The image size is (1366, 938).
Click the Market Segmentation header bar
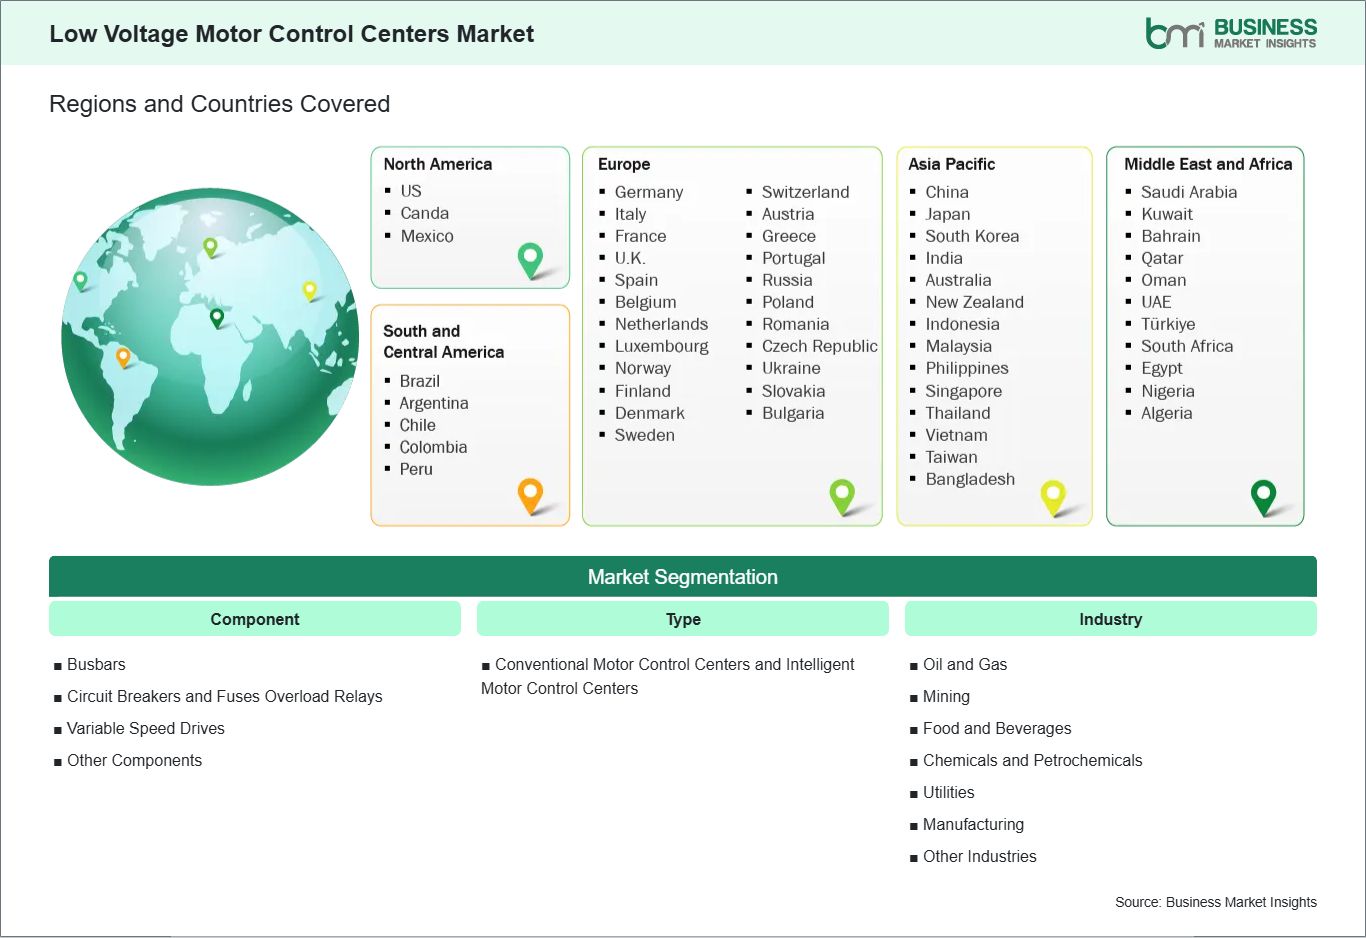coord(683,577)
